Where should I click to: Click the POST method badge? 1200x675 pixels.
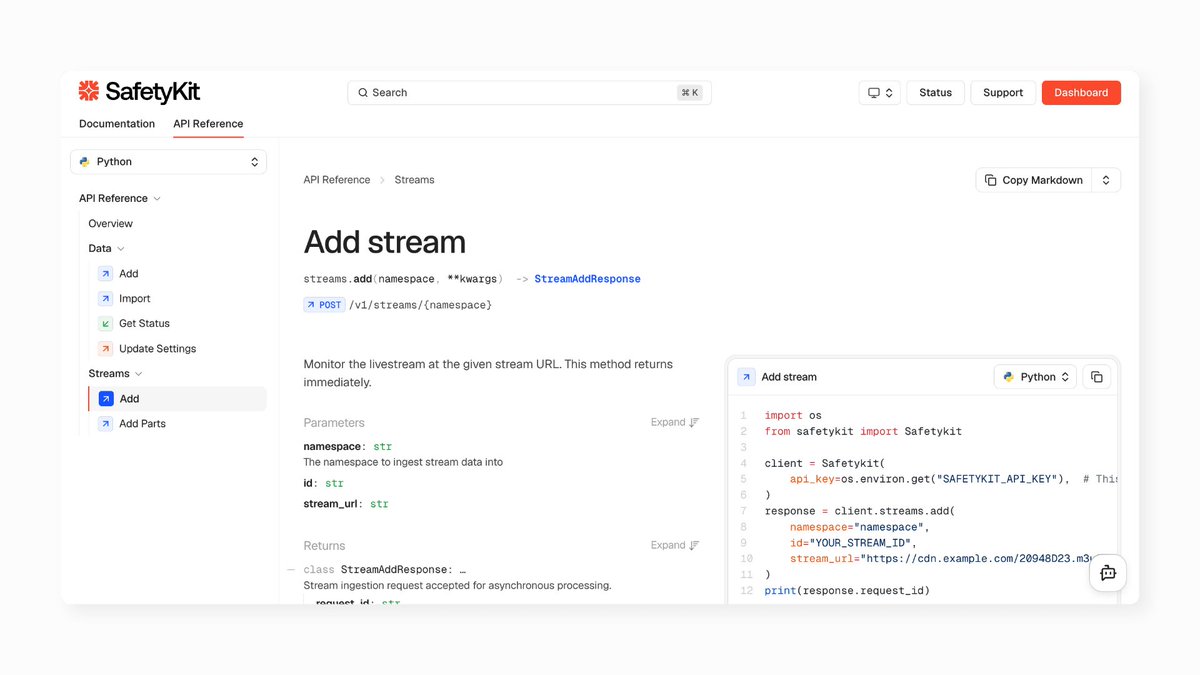pos(324,305)
